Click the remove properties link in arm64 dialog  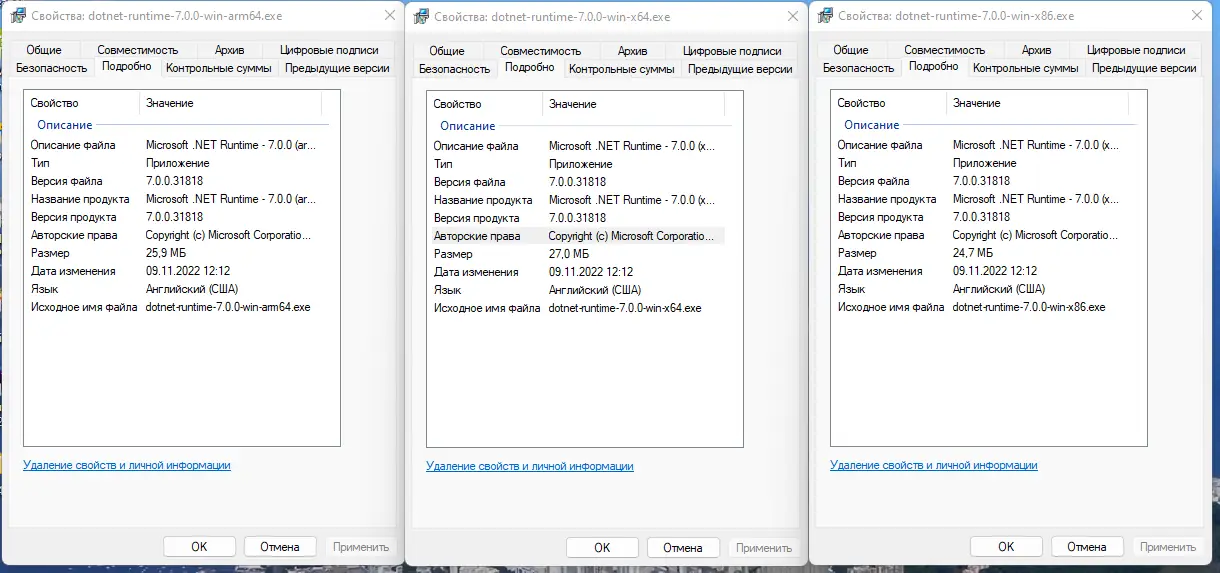[127, 465]
